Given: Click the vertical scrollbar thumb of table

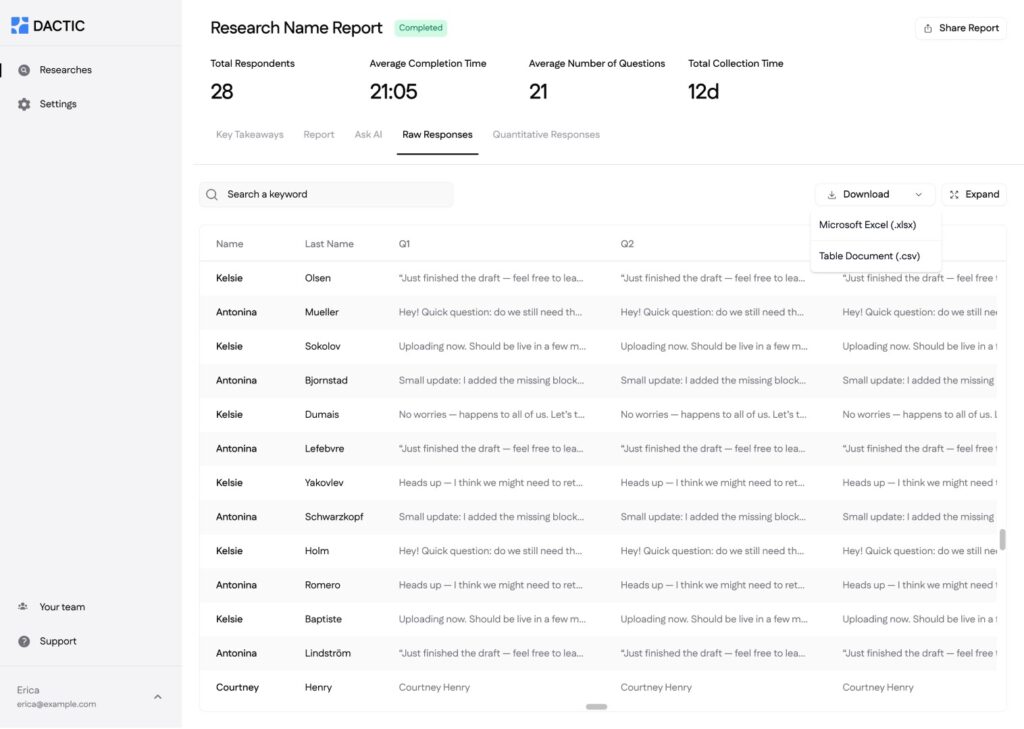Looking at the screenshot, I should pos(1002,540).
